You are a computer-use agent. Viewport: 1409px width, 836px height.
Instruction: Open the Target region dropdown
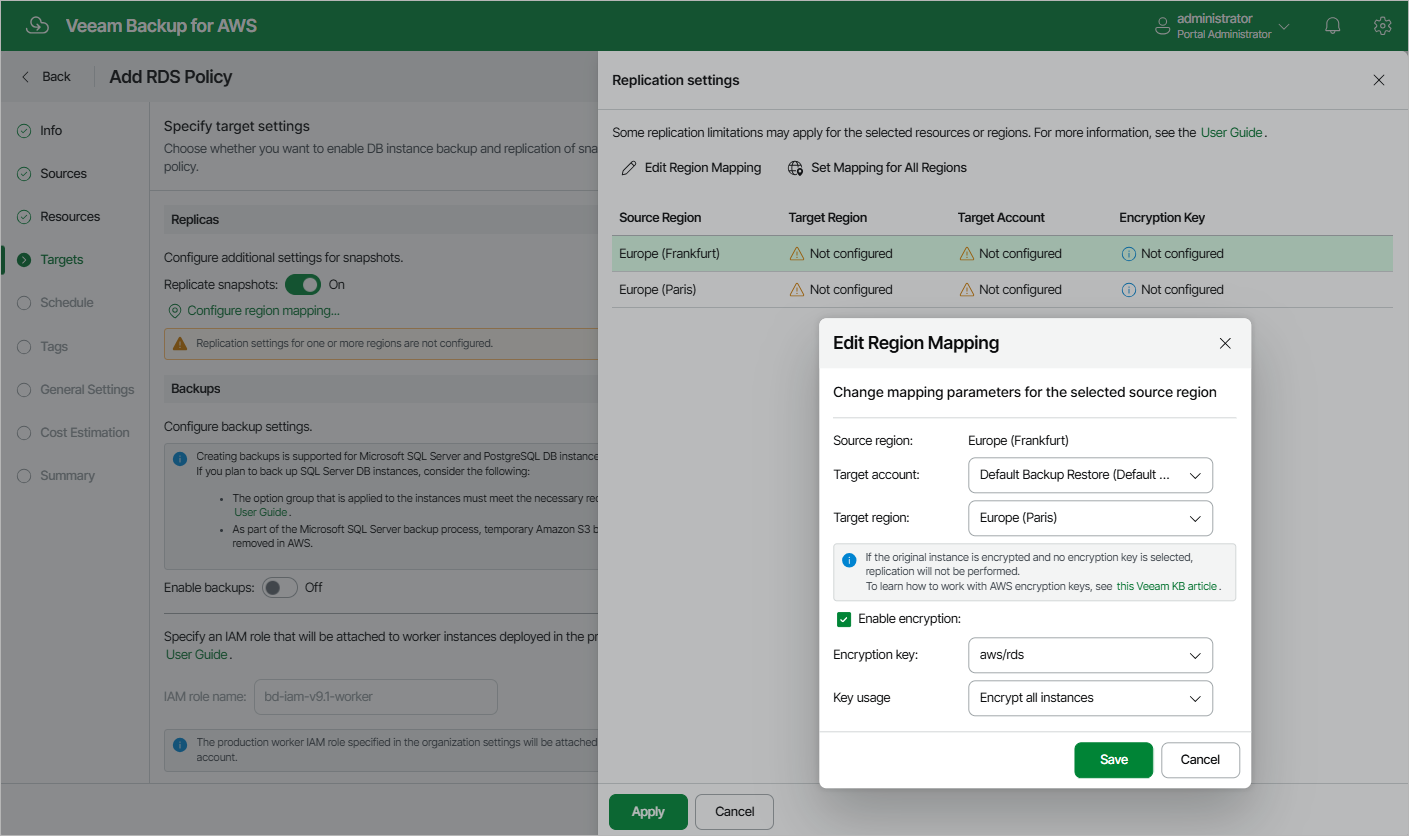click(1090, 518)
